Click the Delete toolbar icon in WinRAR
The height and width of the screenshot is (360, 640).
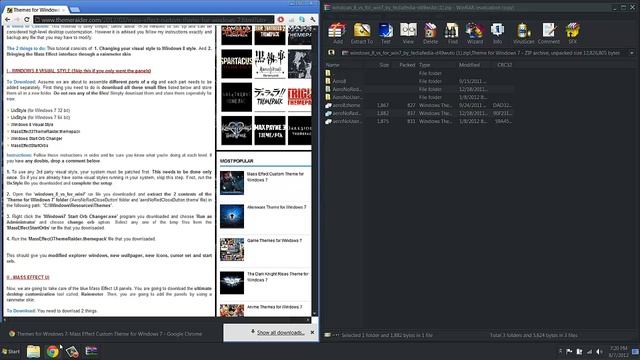pos(430,33)
